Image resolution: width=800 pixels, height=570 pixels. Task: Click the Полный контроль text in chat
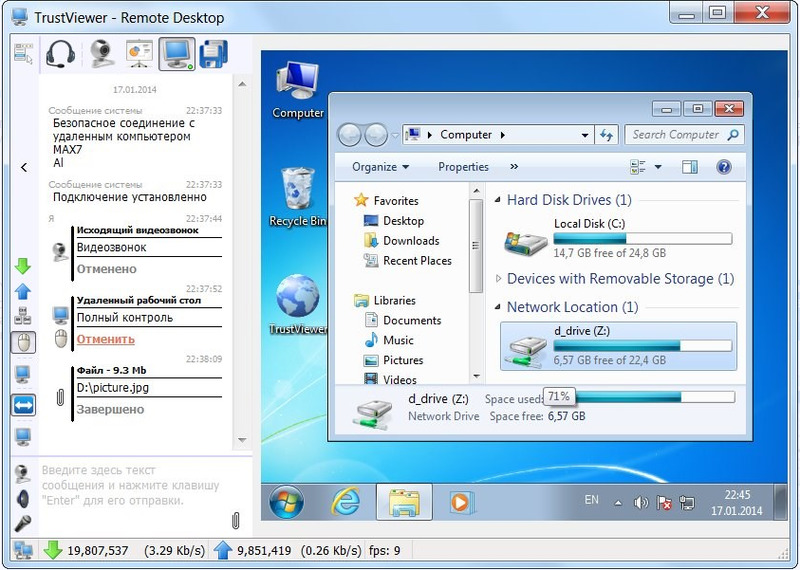coord(125,317)
